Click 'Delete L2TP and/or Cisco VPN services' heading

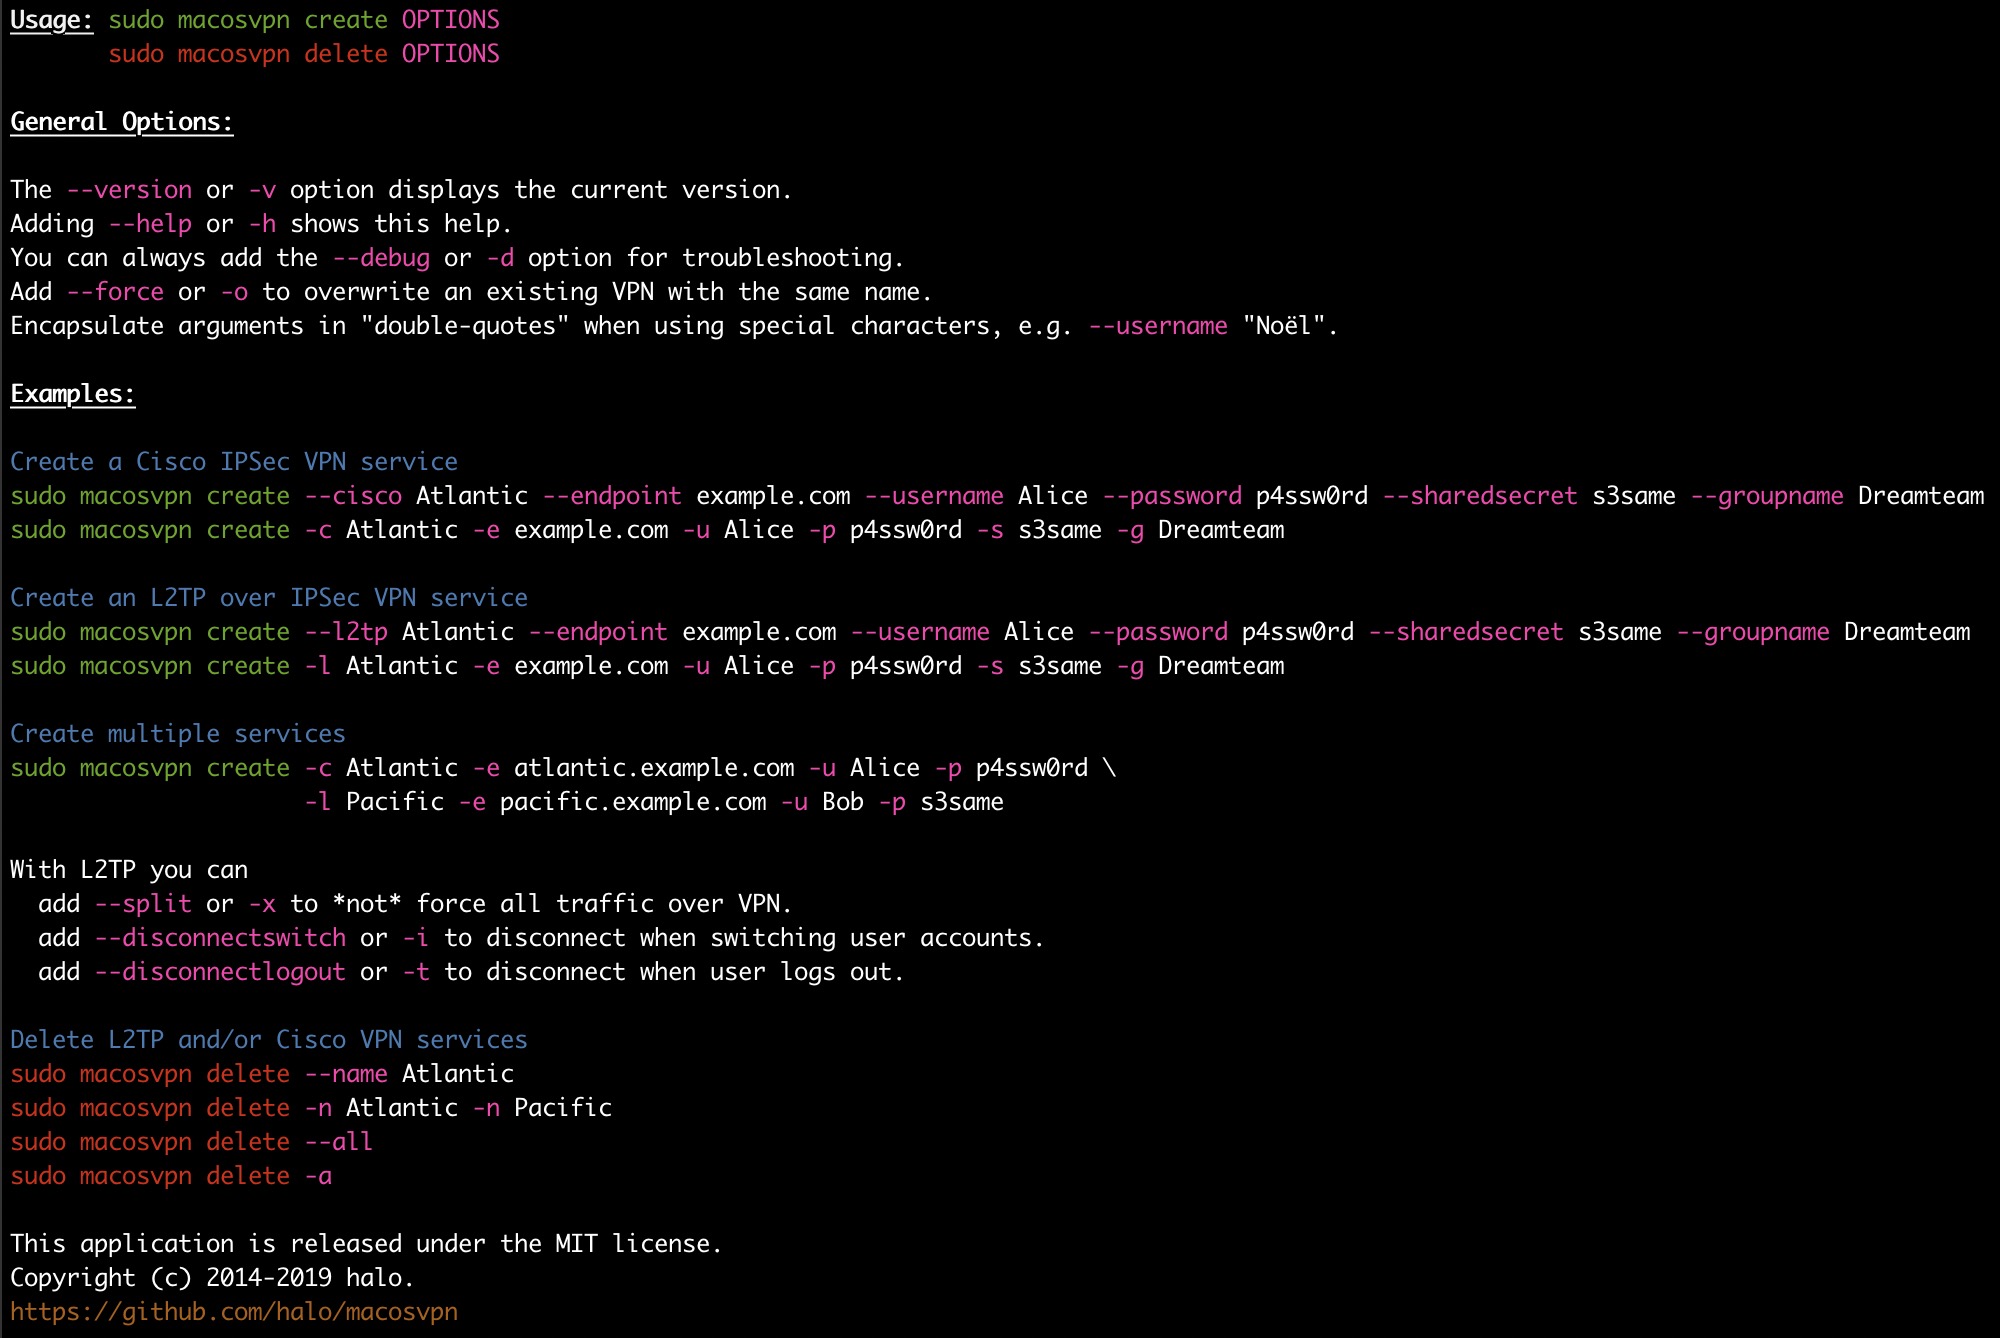point(269,1040)
